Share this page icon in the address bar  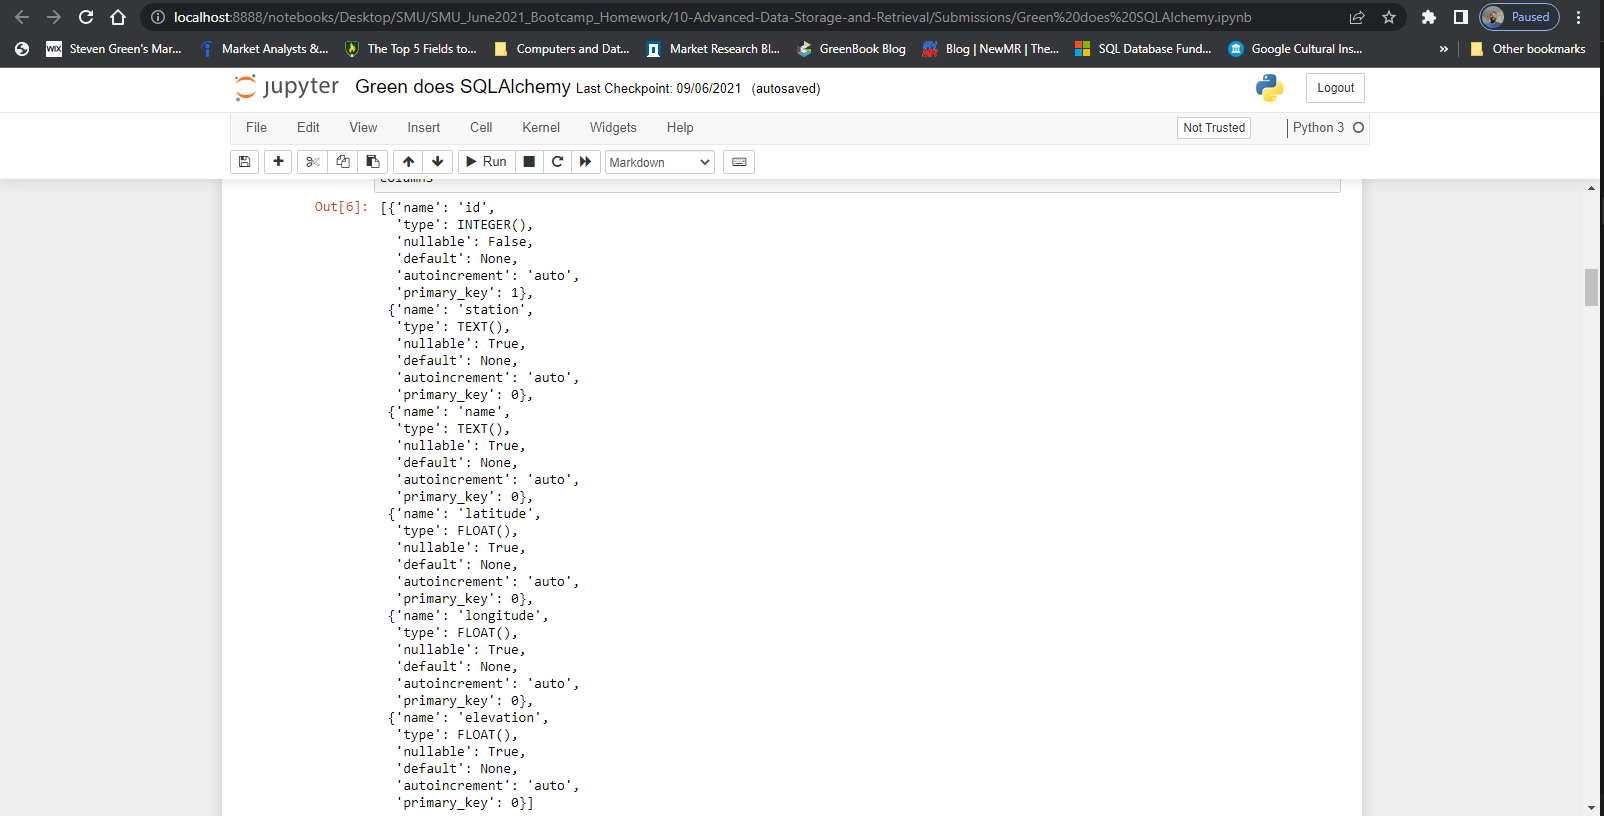point(1357,17)
